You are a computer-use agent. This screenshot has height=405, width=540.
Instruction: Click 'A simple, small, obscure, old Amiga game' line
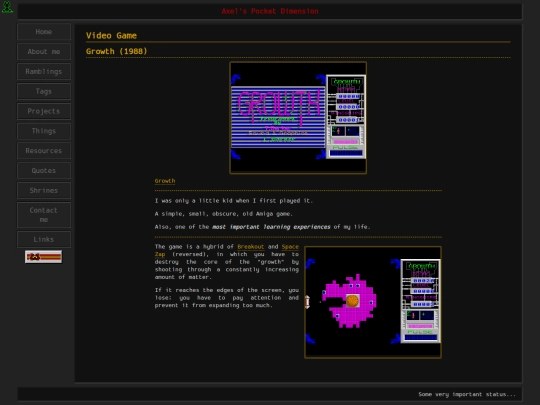click(224, 214)
